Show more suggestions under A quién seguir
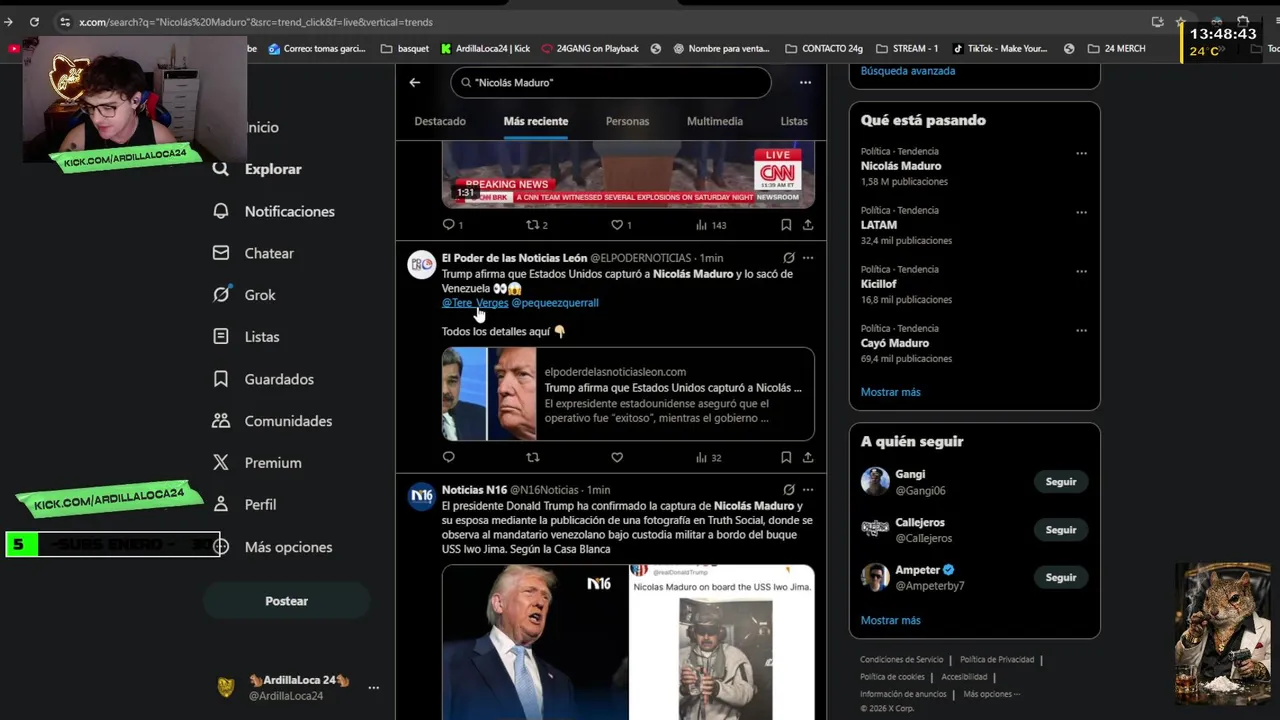Screen dimensions: 1280x720 (891, 620)
